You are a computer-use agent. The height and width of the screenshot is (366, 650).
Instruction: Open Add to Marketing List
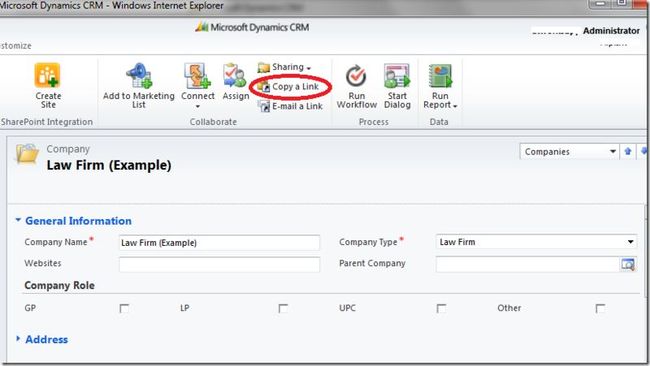pos(138,86)
